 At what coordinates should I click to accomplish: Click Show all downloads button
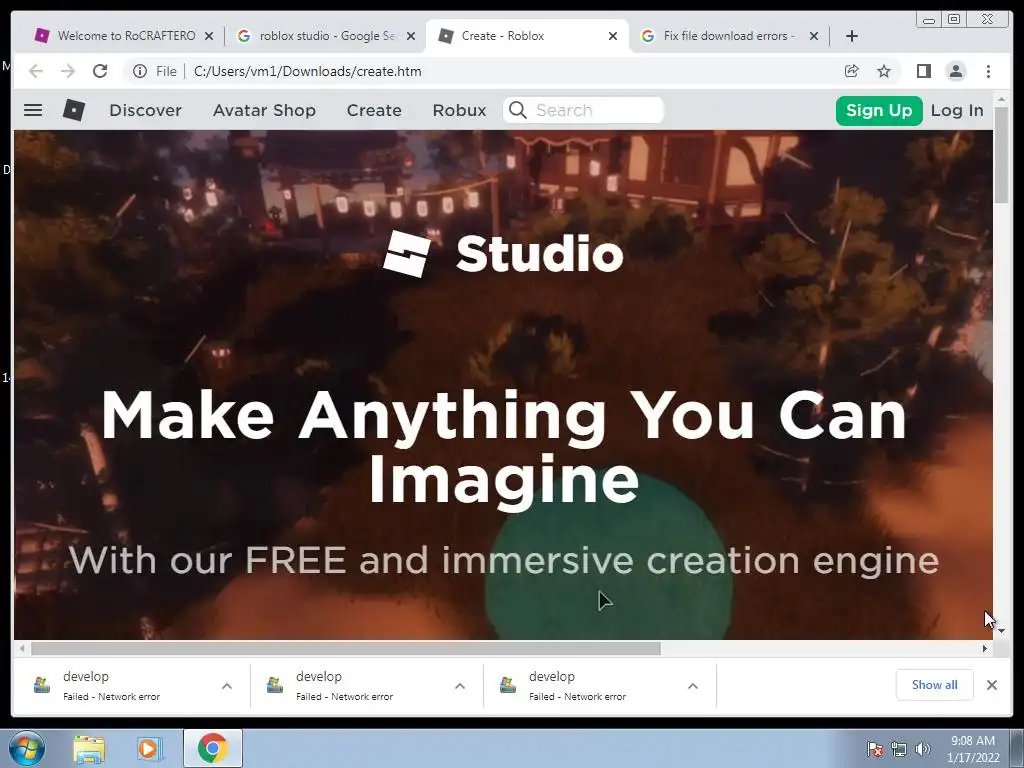pos(935,684)
